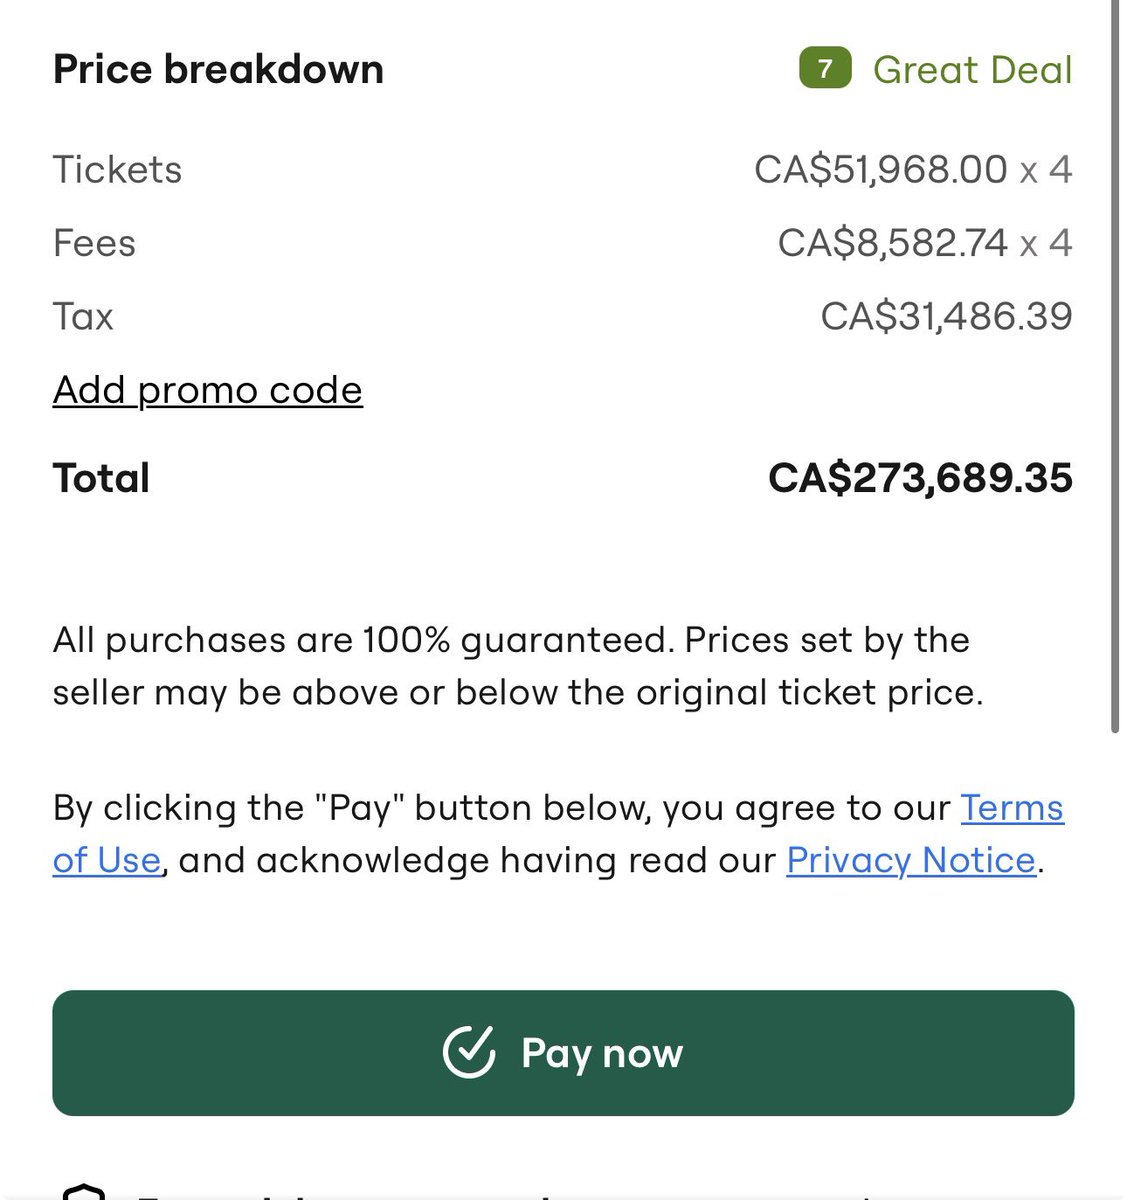Click the bold Total label

tap(101, 478)
